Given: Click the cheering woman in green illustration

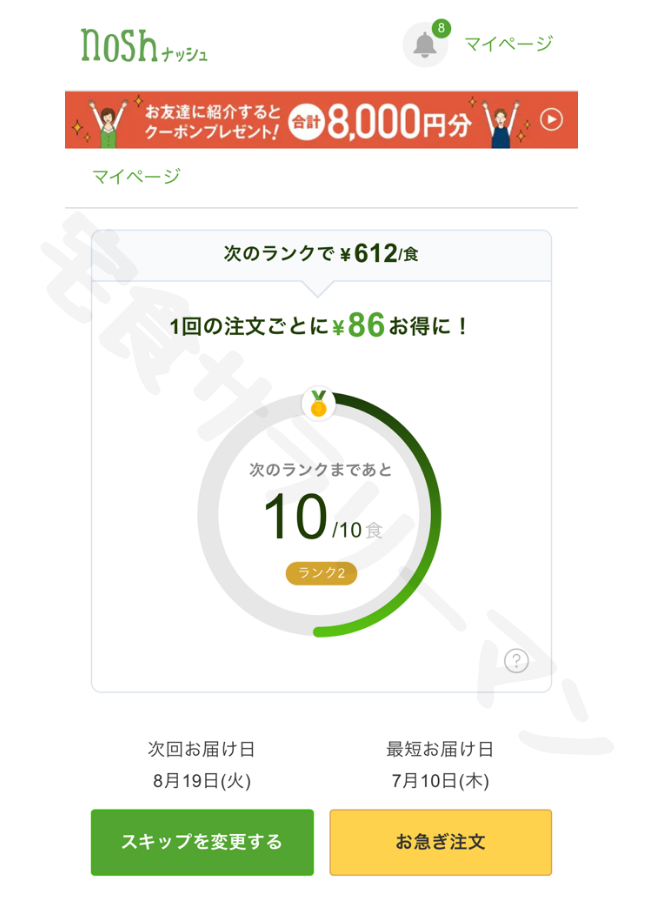Looking at the screenshot, I should [107, 122].
